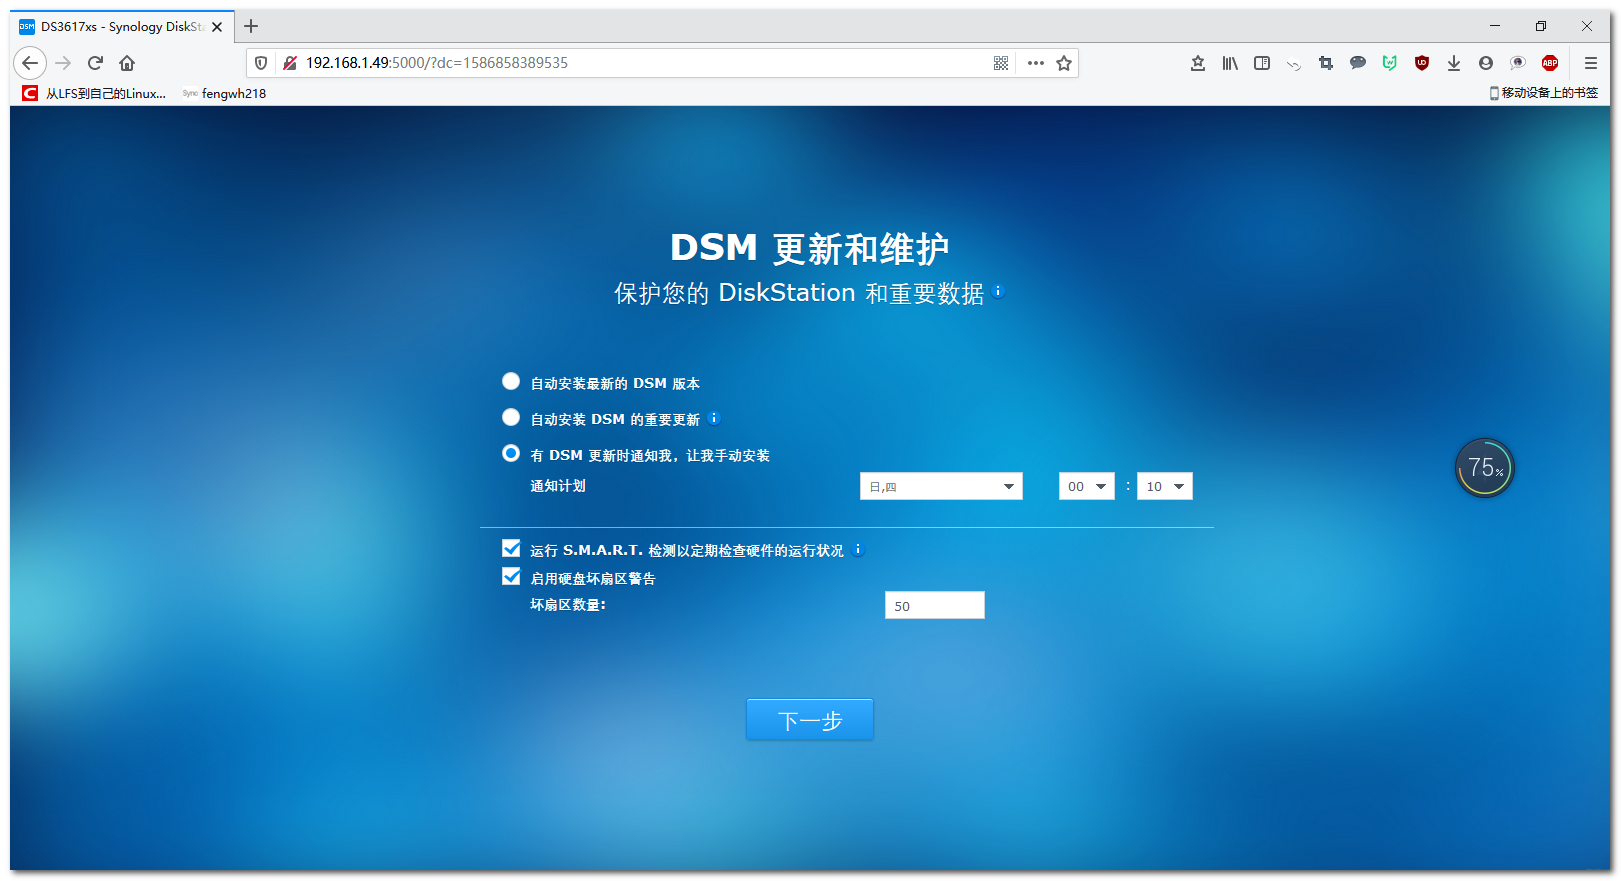Show insecure connection lock info
This screenshot has height=881, width=1621.
click(290, 63)
